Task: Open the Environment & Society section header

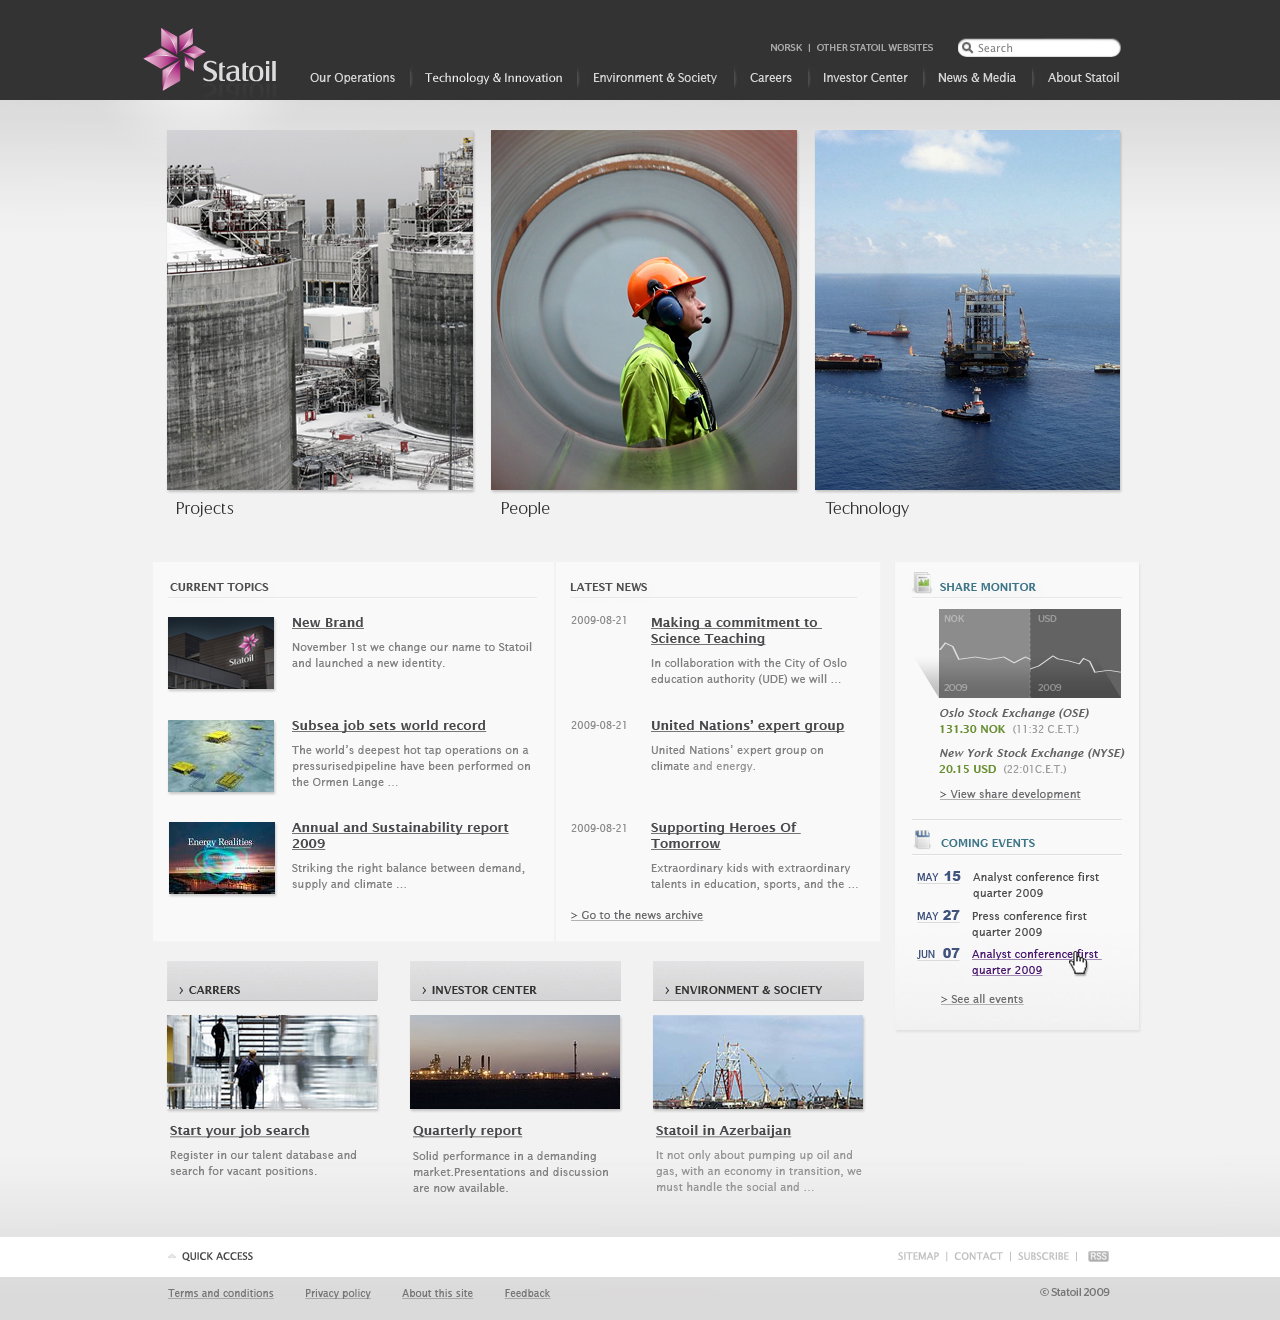Action: click(758, 981)
